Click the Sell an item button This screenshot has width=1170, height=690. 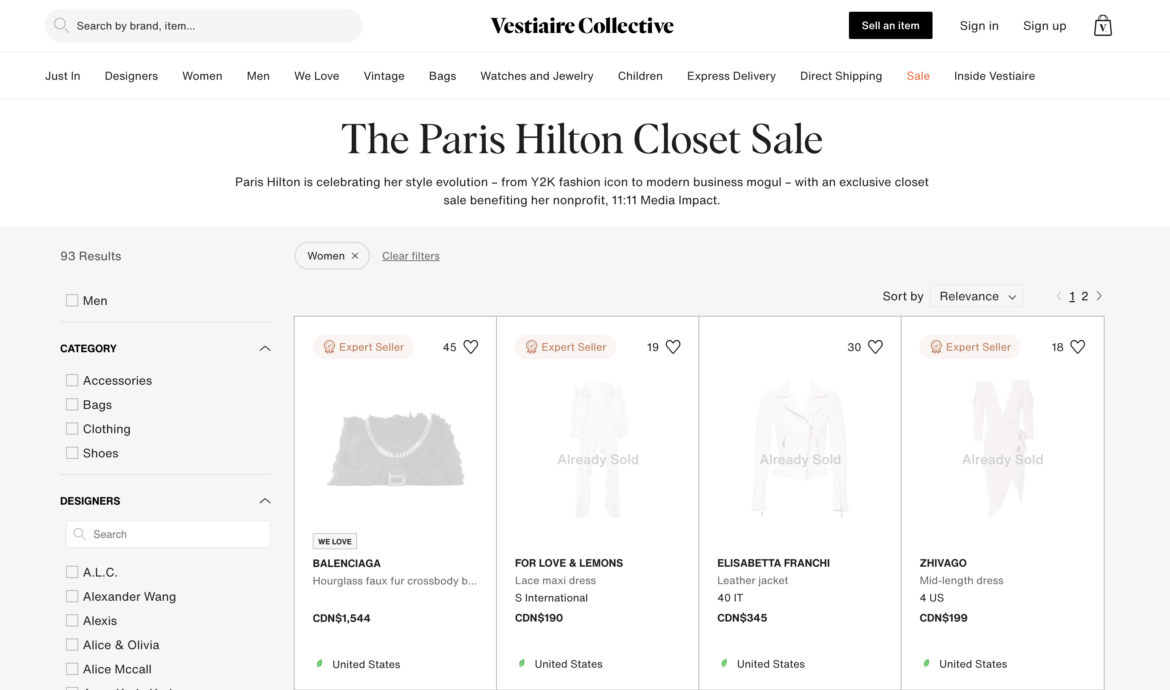[x=890, y=25]
